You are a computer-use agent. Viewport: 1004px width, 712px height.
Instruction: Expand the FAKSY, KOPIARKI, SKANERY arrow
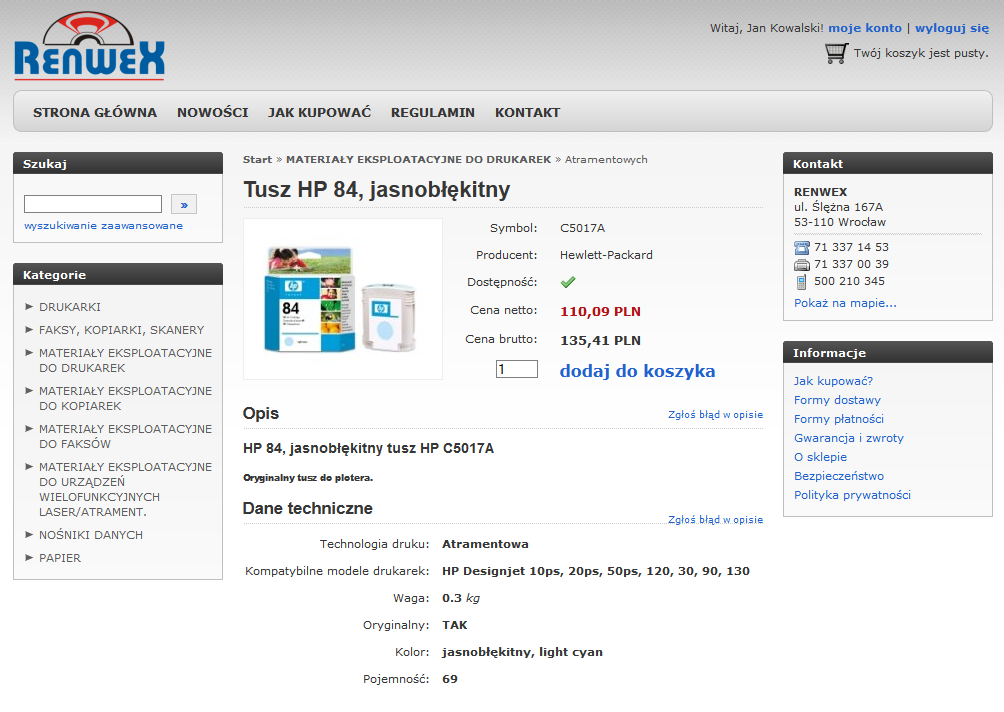pyautogui.click(x=29, y=330)
